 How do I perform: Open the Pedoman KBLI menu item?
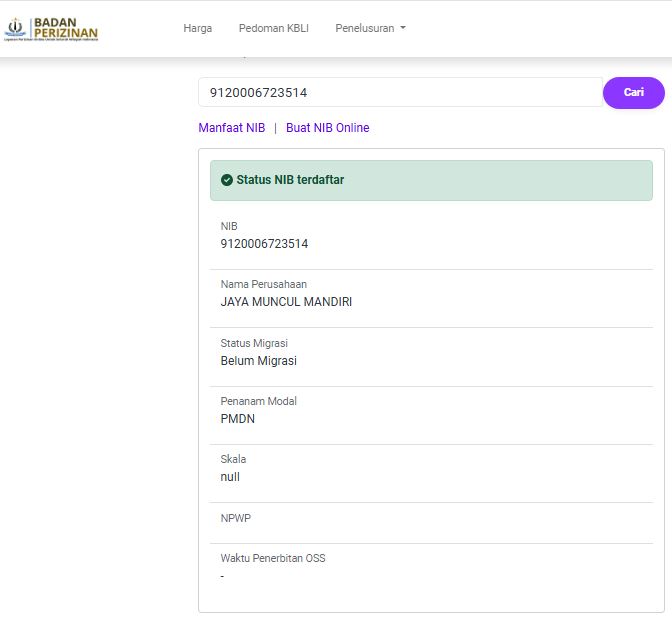coord(273,28)
